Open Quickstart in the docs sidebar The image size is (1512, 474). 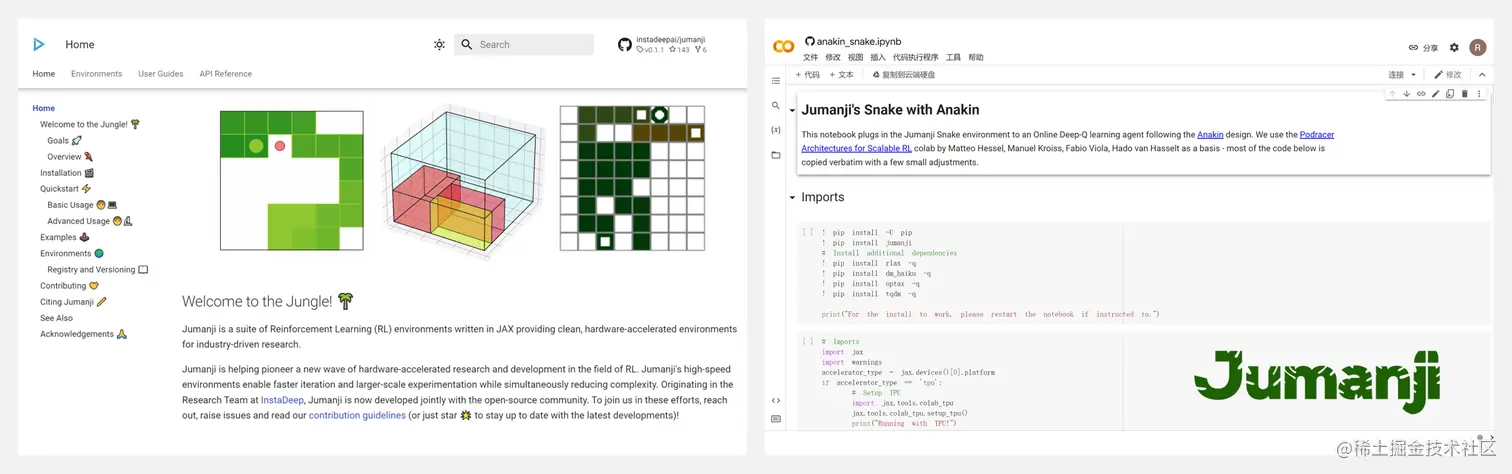65,189
